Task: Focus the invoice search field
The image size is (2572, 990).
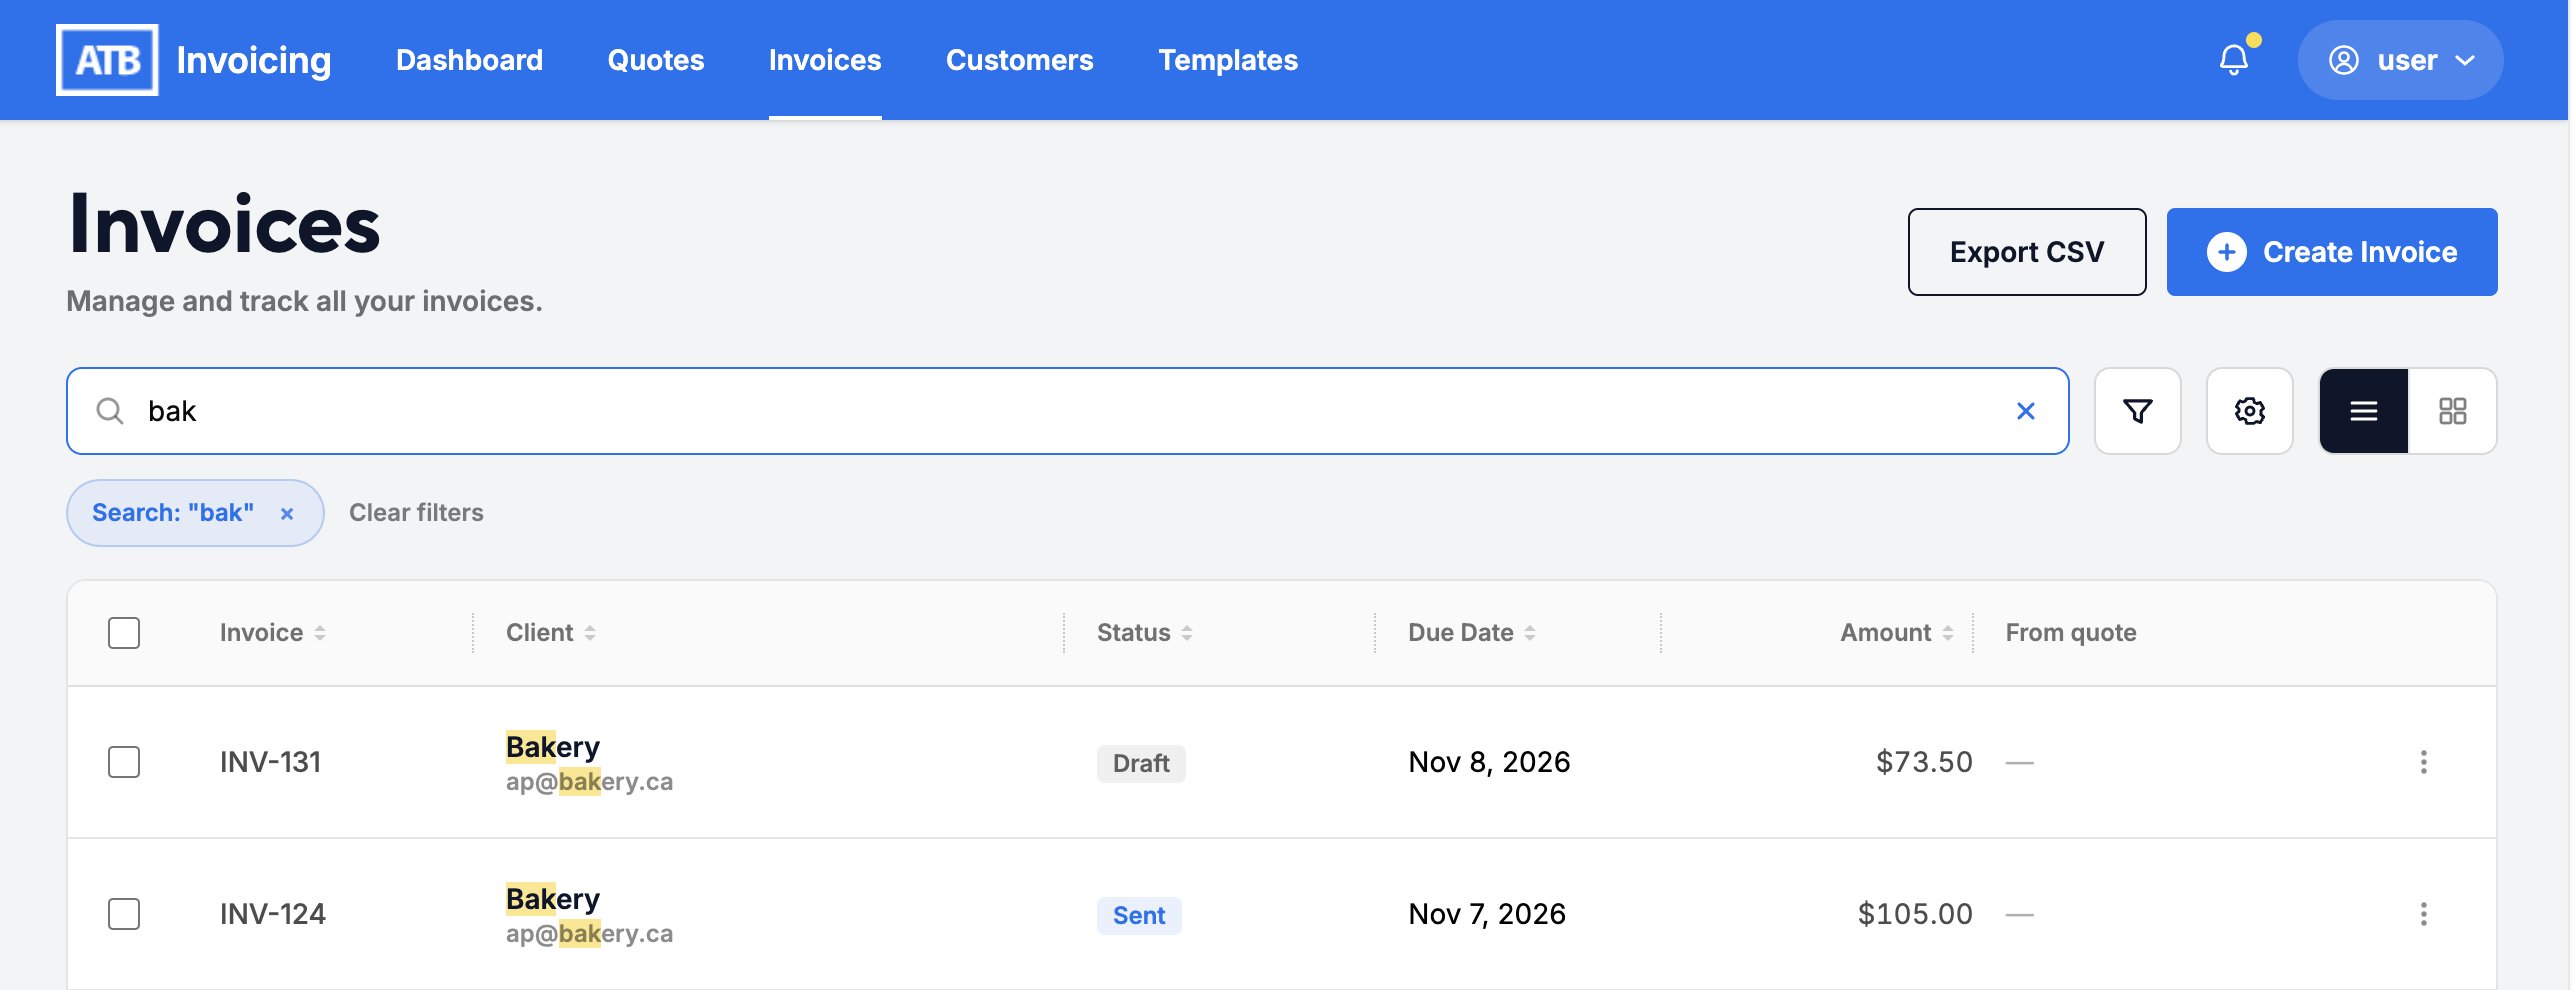Action: coord(1068,411)
